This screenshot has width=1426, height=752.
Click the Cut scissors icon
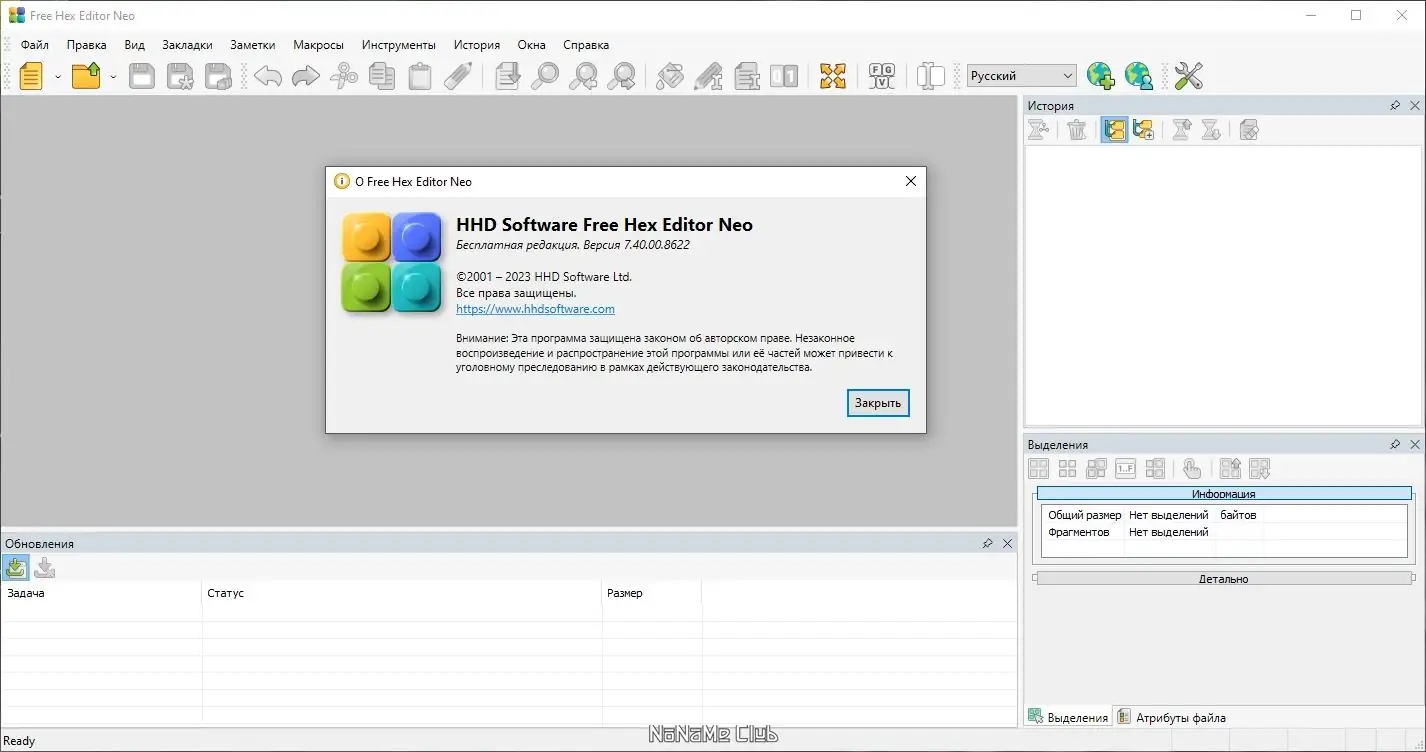click(344, 76)
